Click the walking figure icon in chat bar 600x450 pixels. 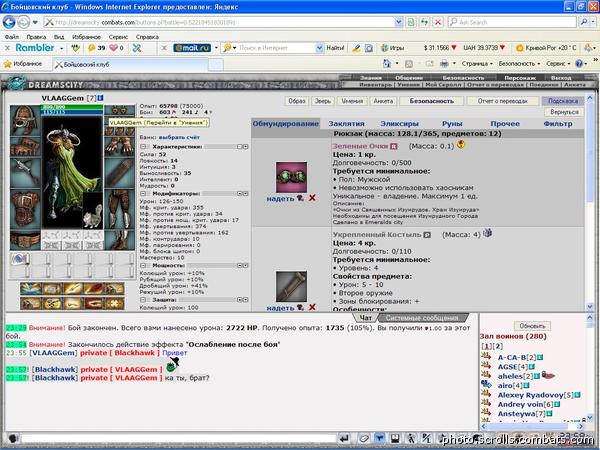[411, 439]
